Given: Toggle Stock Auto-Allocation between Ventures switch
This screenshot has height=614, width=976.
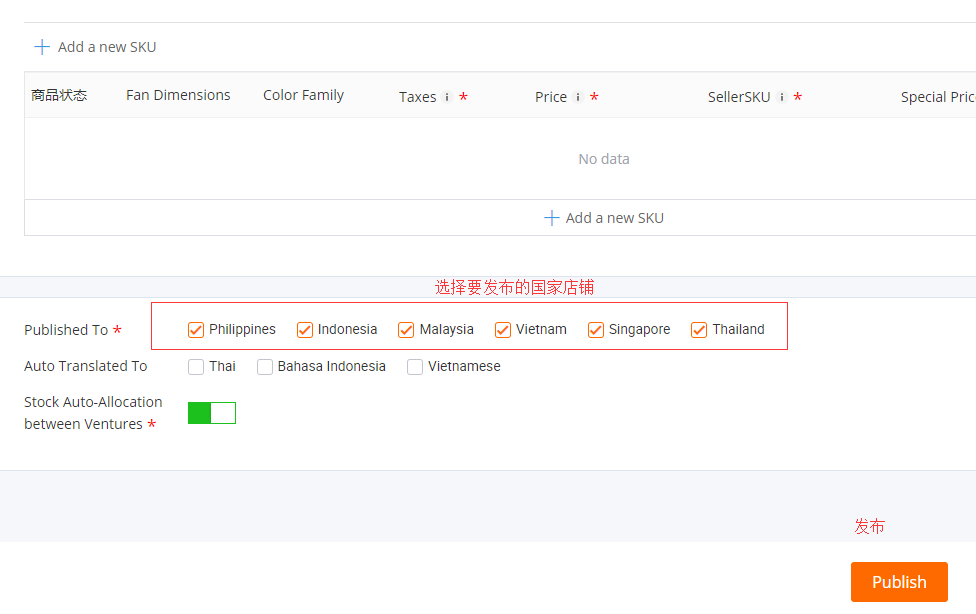Looking at the screenshot, I should (212, 413).
